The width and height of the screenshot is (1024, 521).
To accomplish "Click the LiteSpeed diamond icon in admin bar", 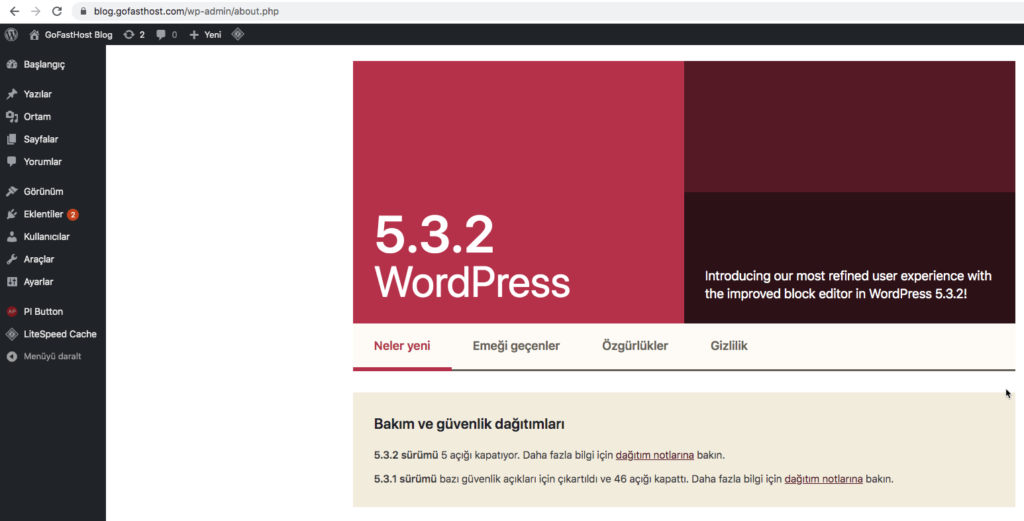I will pos(238,34).
